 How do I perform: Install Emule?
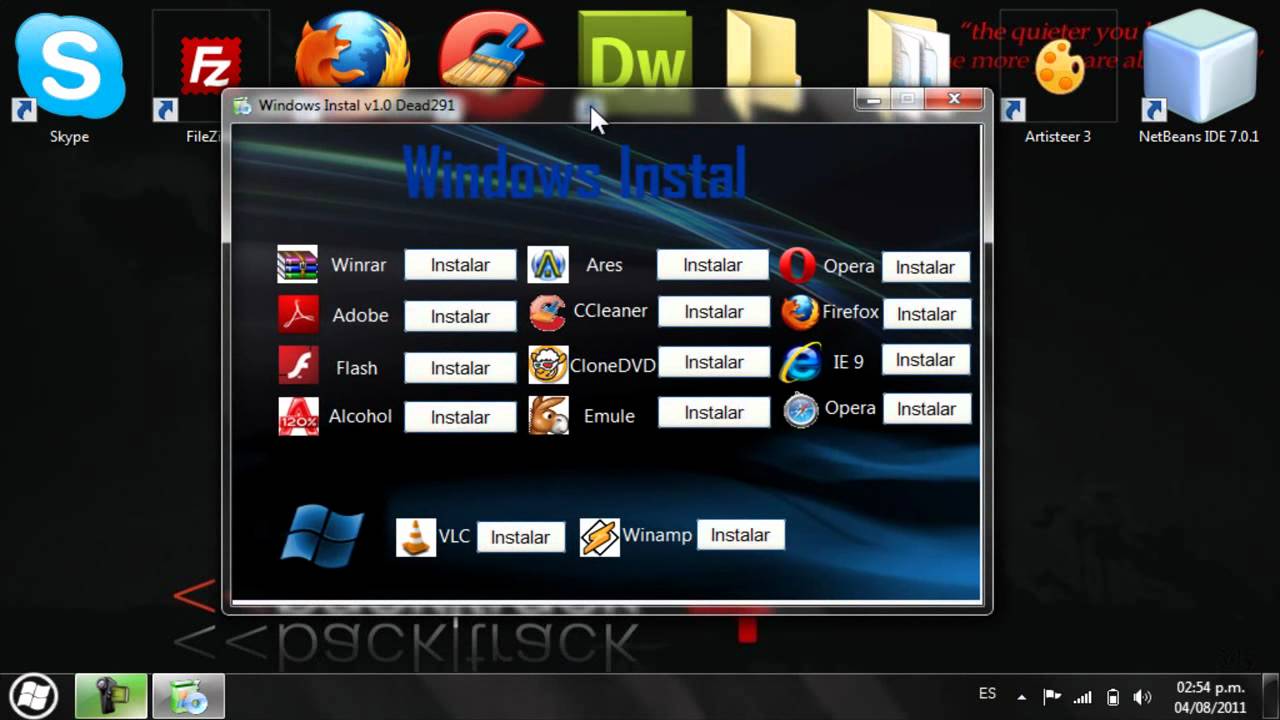tap(713, 412)
